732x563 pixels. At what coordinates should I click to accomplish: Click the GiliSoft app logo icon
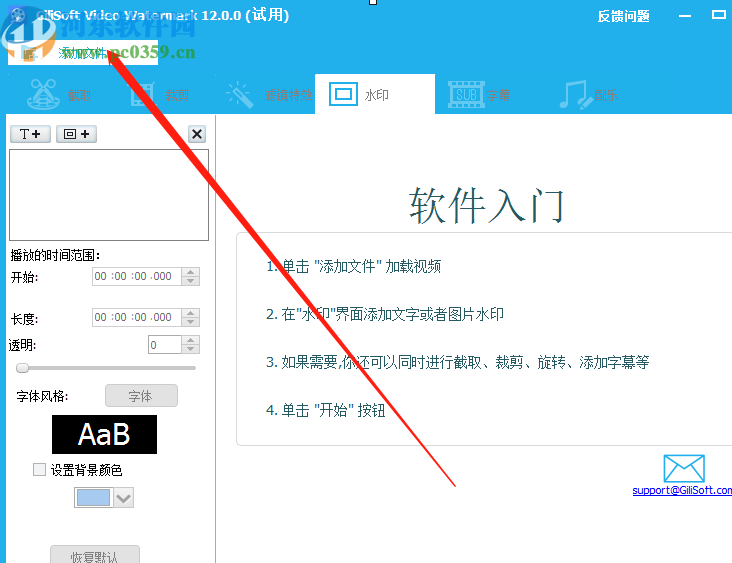coord(18,15)
